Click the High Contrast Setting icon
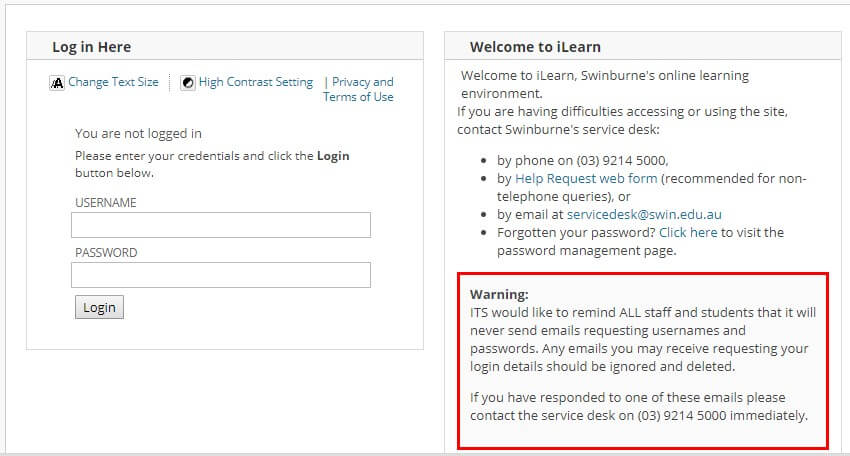 pyautogui.click(x=188, y=82)
